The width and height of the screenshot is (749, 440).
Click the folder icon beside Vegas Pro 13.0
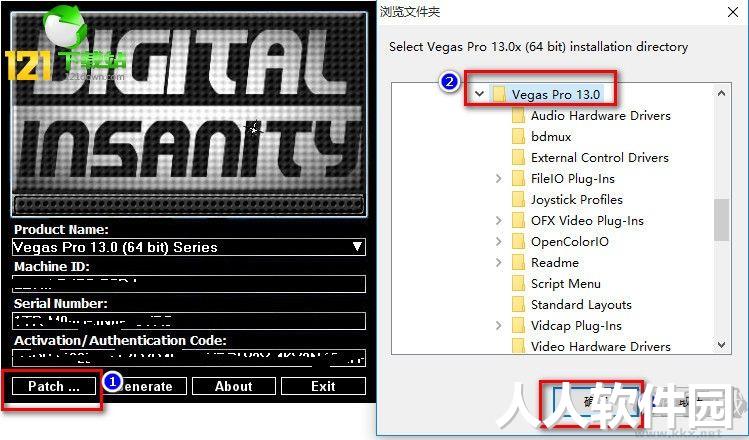coord(499,94)
